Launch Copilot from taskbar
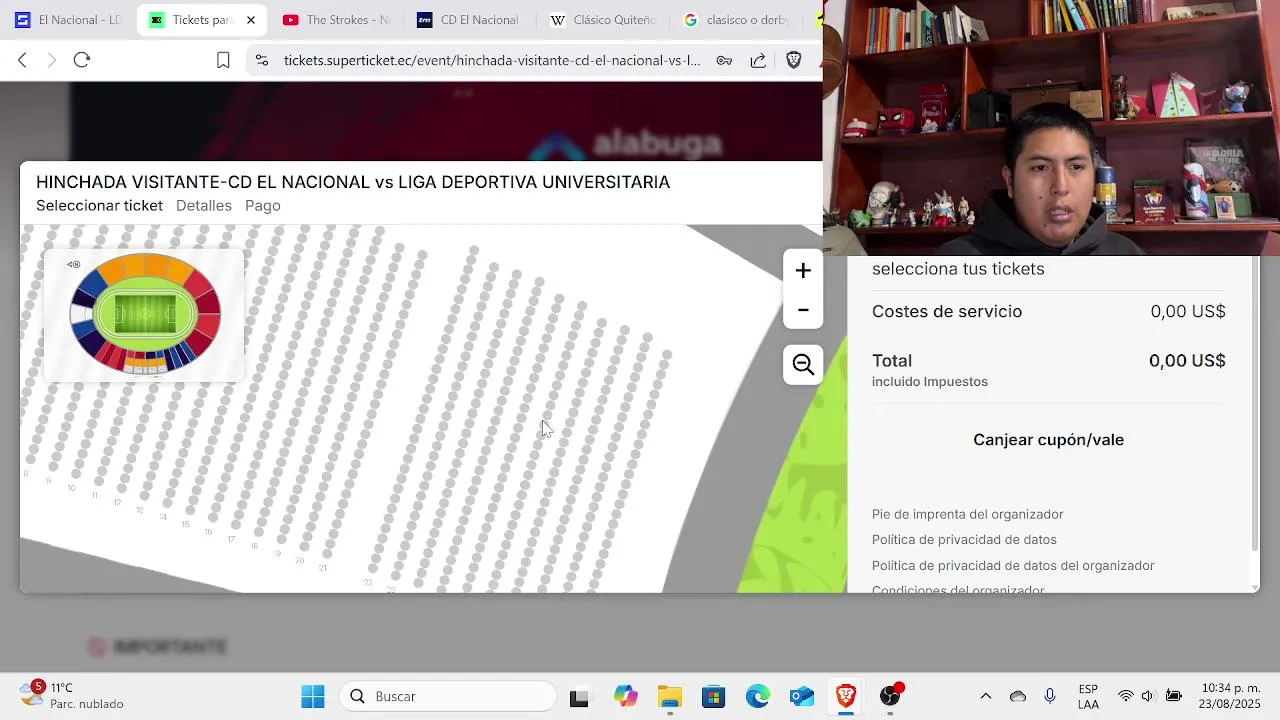This screenshot has width=1280, height=720. 626,696
